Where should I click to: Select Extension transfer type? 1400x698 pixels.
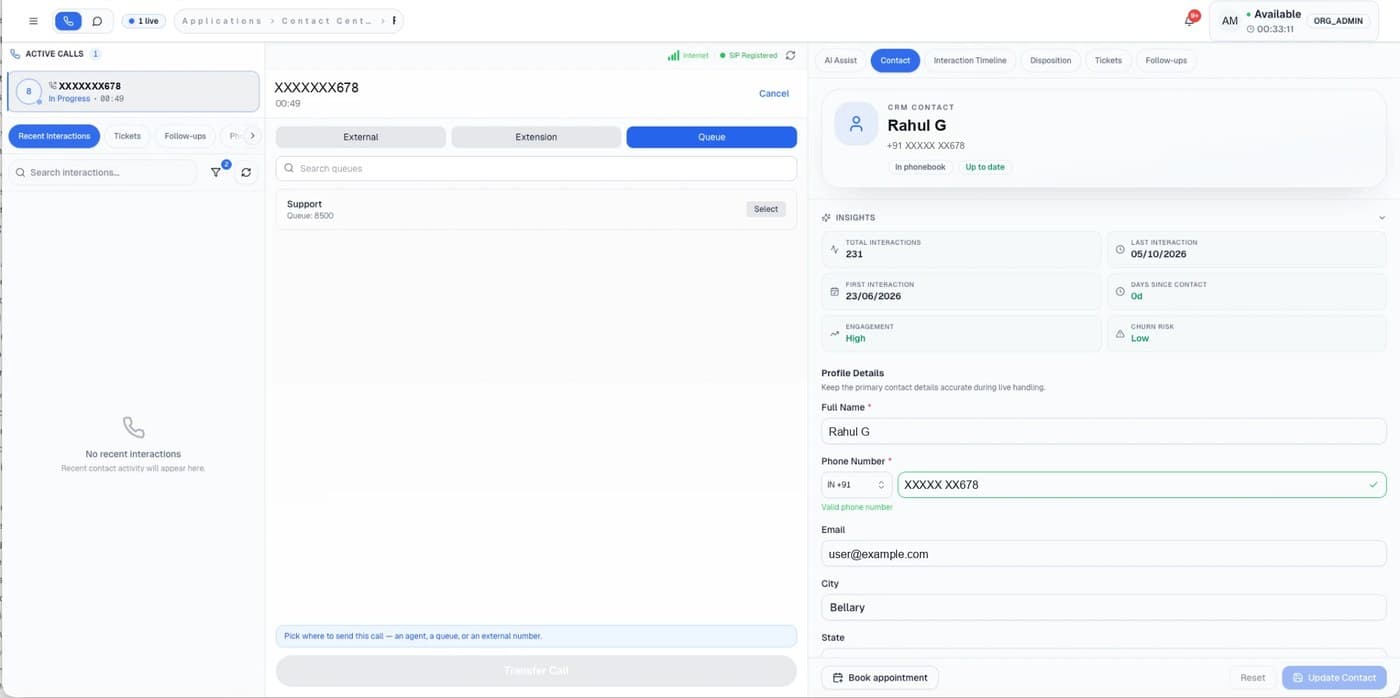(x=536, y=137)
